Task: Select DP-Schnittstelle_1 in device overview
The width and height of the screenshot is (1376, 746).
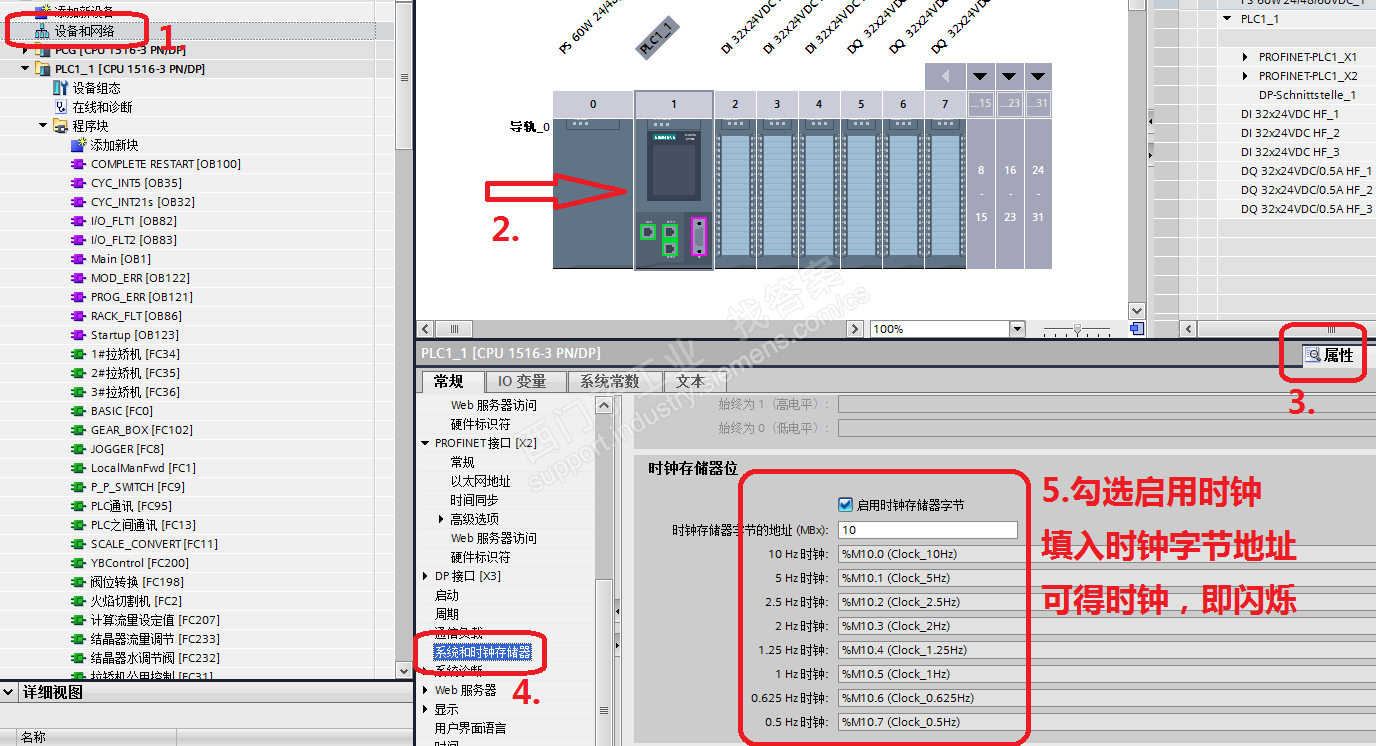Action: click(1307, 95)
